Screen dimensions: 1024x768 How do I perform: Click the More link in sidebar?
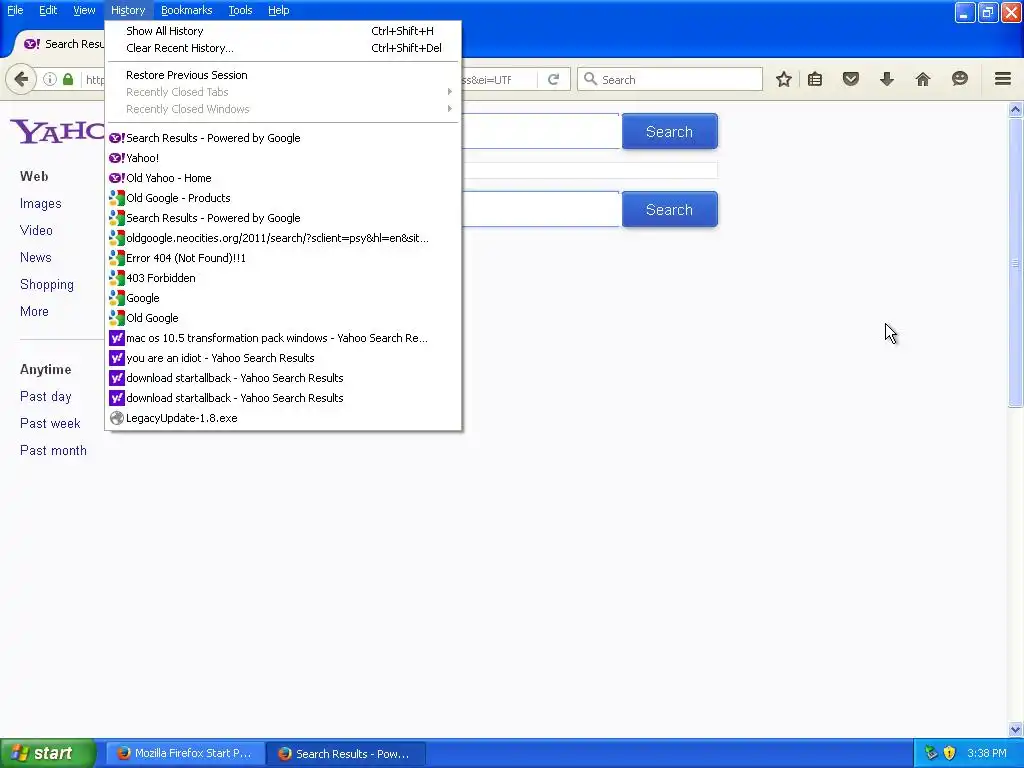[x=34, y=312]
